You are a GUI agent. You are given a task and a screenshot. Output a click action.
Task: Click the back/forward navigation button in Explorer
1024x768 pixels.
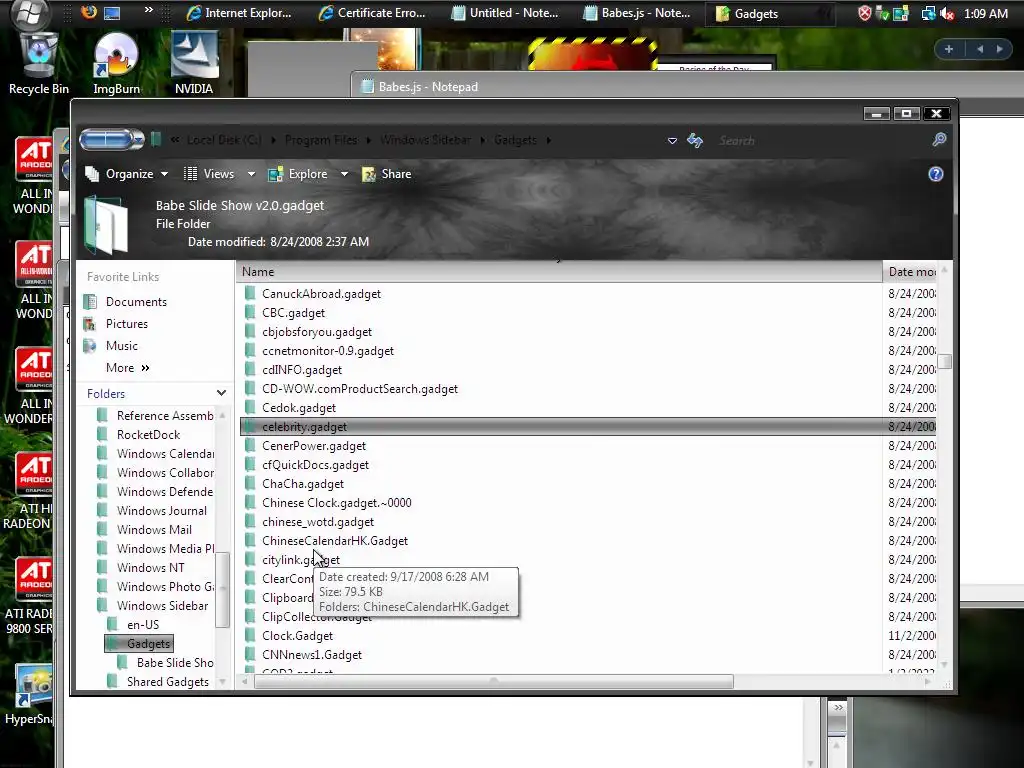[112, 139]
